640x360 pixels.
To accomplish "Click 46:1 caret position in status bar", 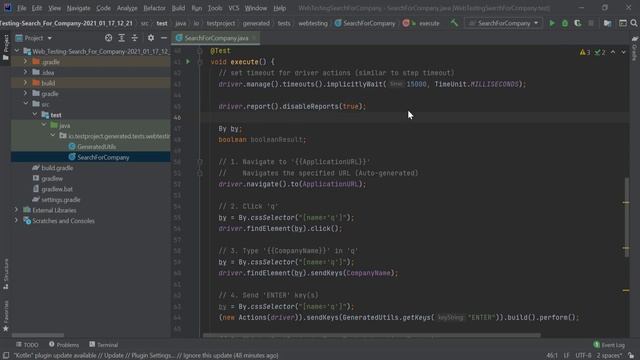I will (x=551, y=356).
